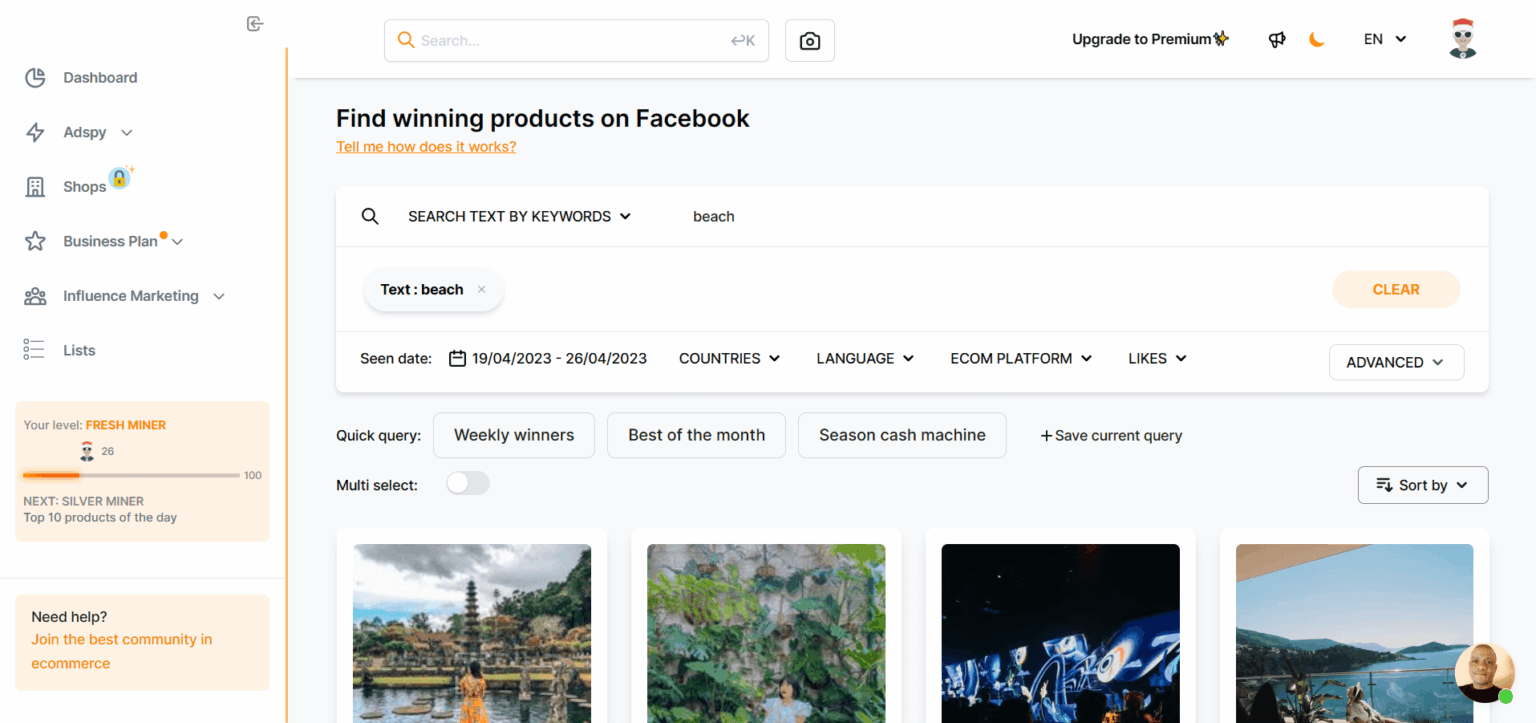Open Shops in sidebar menu
This screenshot has height=723, width=1536.
(84, 187)
